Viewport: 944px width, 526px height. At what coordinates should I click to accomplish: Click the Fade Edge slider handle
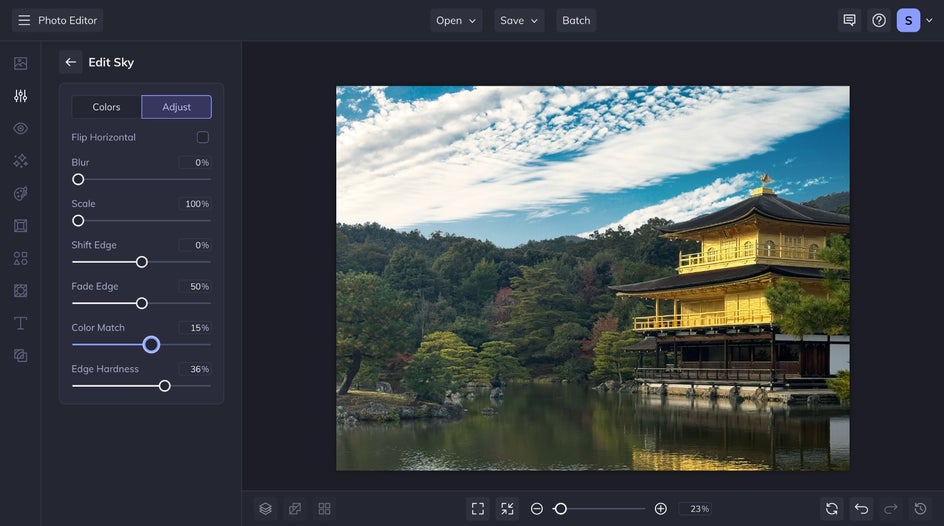pos(141,303)
